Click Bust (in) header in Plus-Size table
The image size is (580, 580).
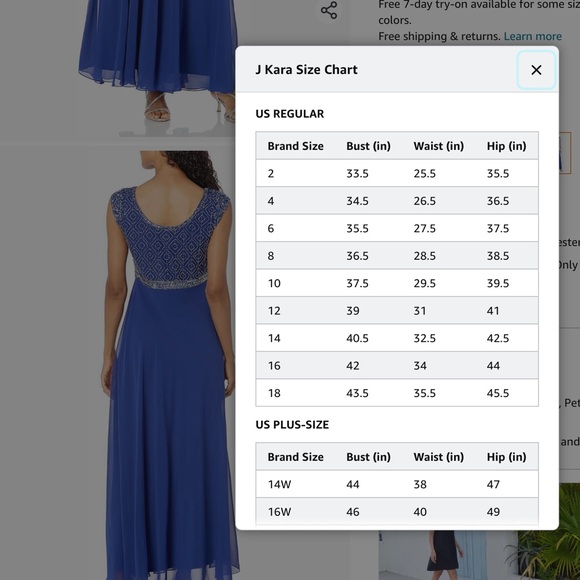368,457
